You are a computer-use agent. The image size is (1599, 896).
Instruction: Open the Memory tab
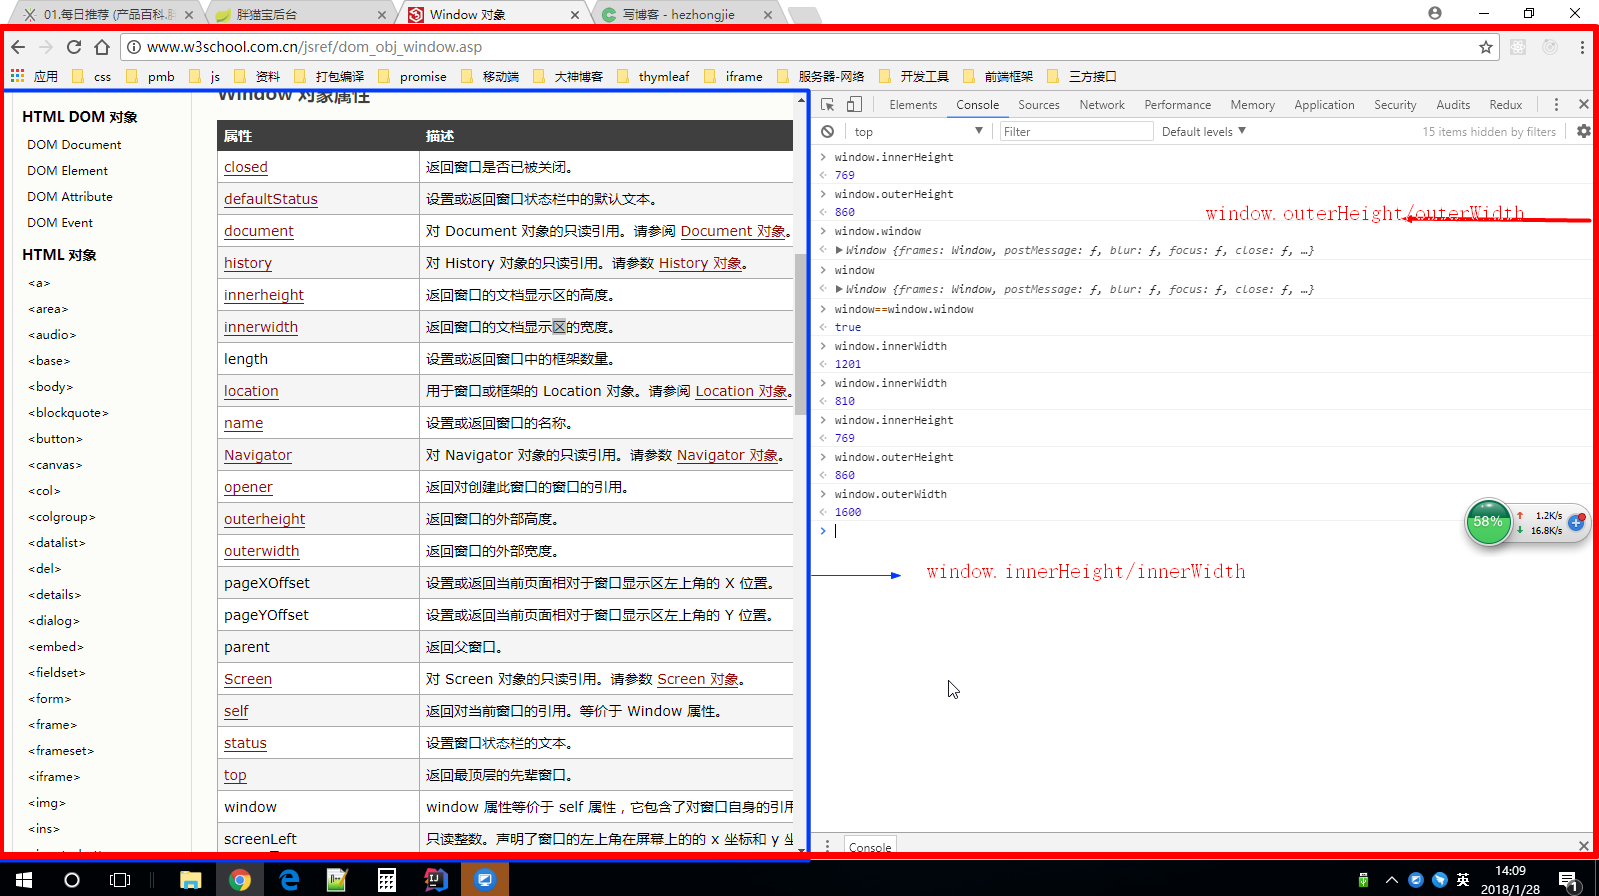(x=1252, y=104)
